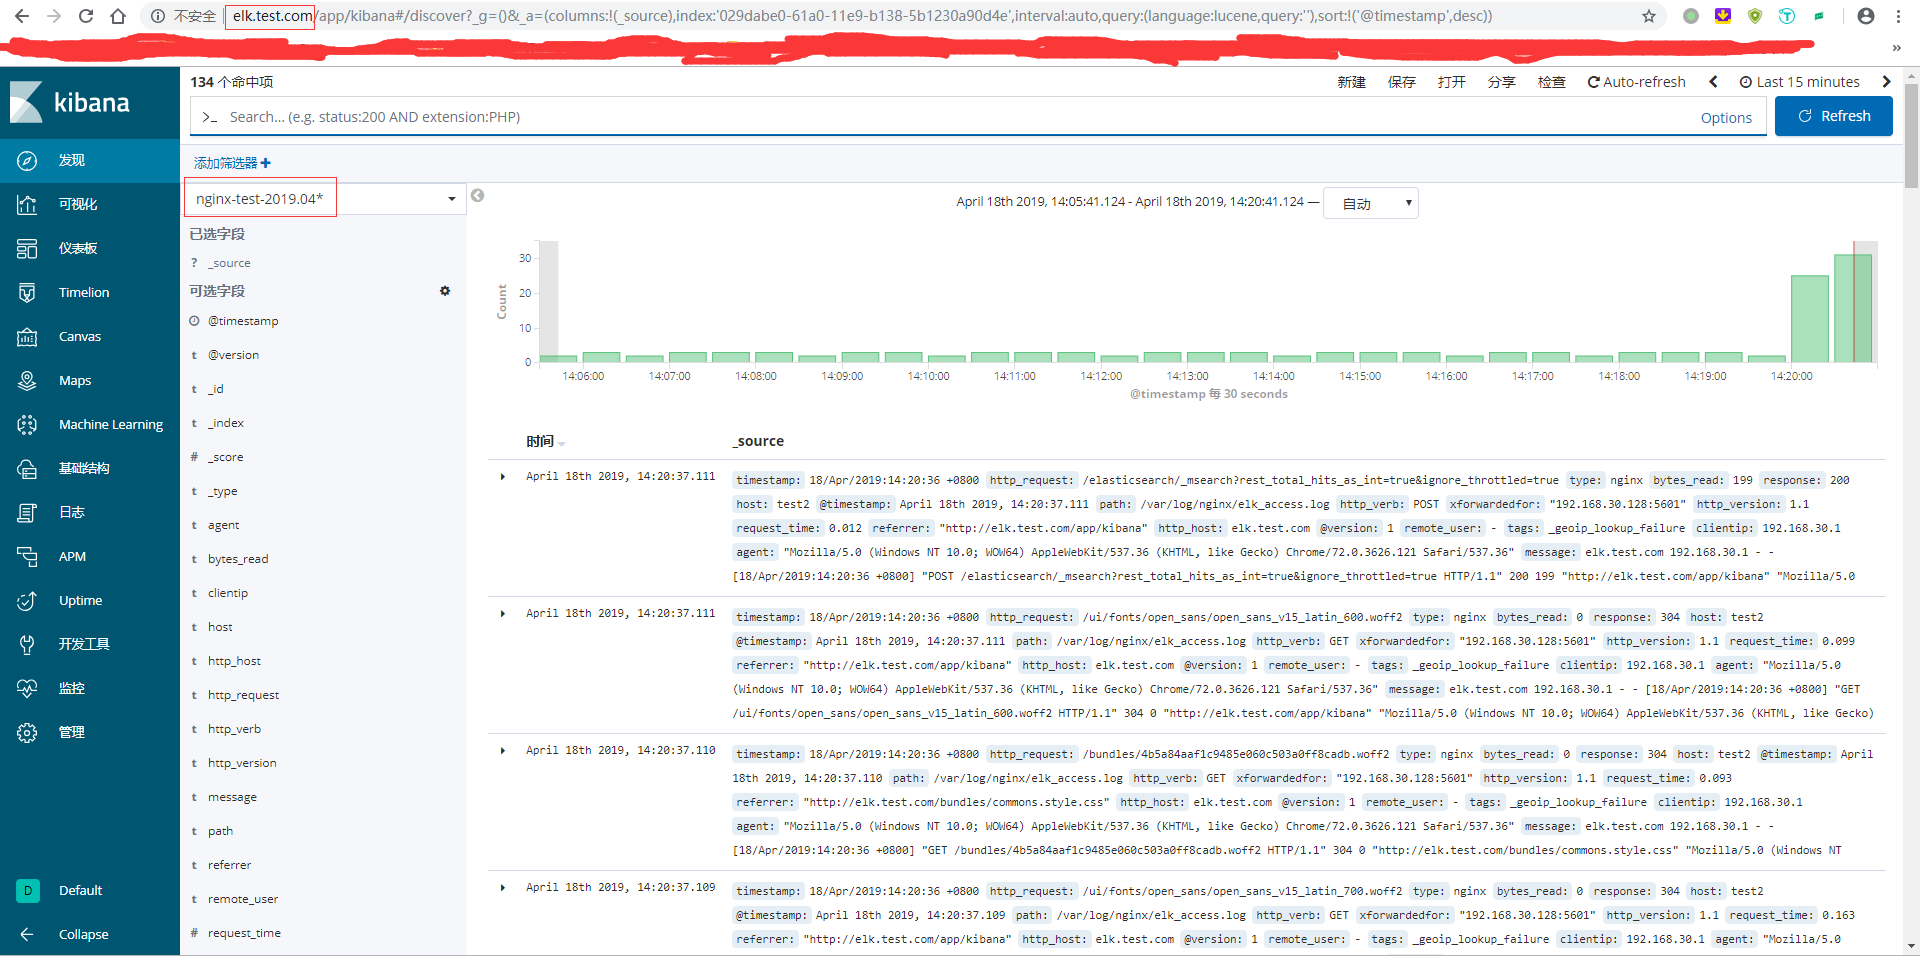
Task: Open the 保存 save option
Action: [1402, 81]
